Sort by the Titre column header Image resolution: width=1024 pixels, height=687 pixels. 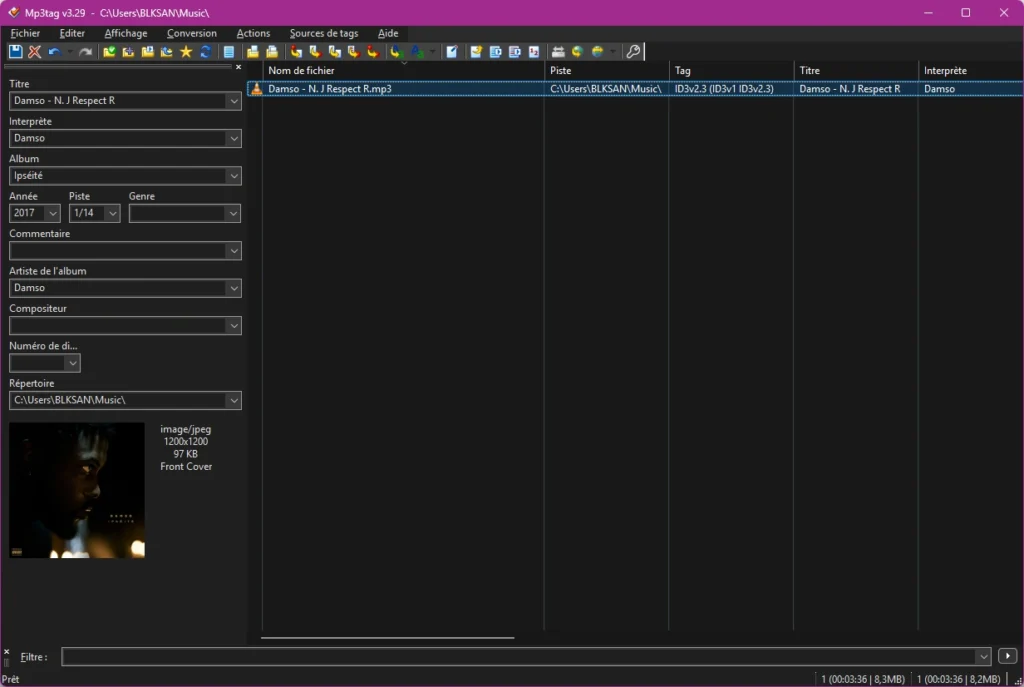pos(856,71)
